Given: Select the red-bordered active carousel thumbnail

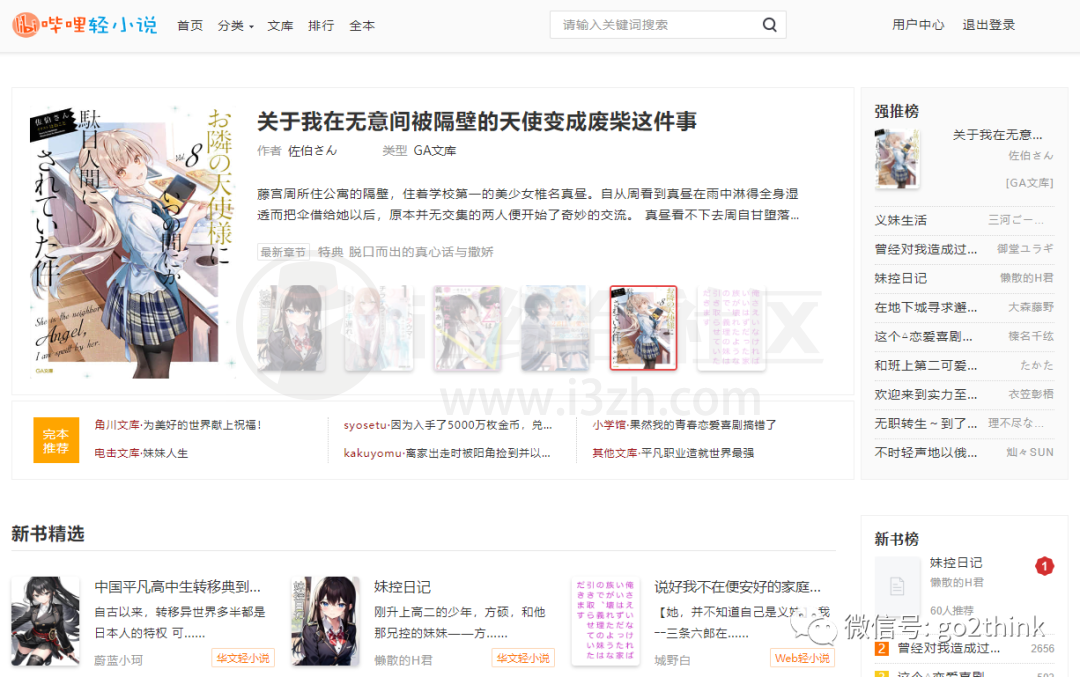Looking at the screenshot, I should [643, 328].
